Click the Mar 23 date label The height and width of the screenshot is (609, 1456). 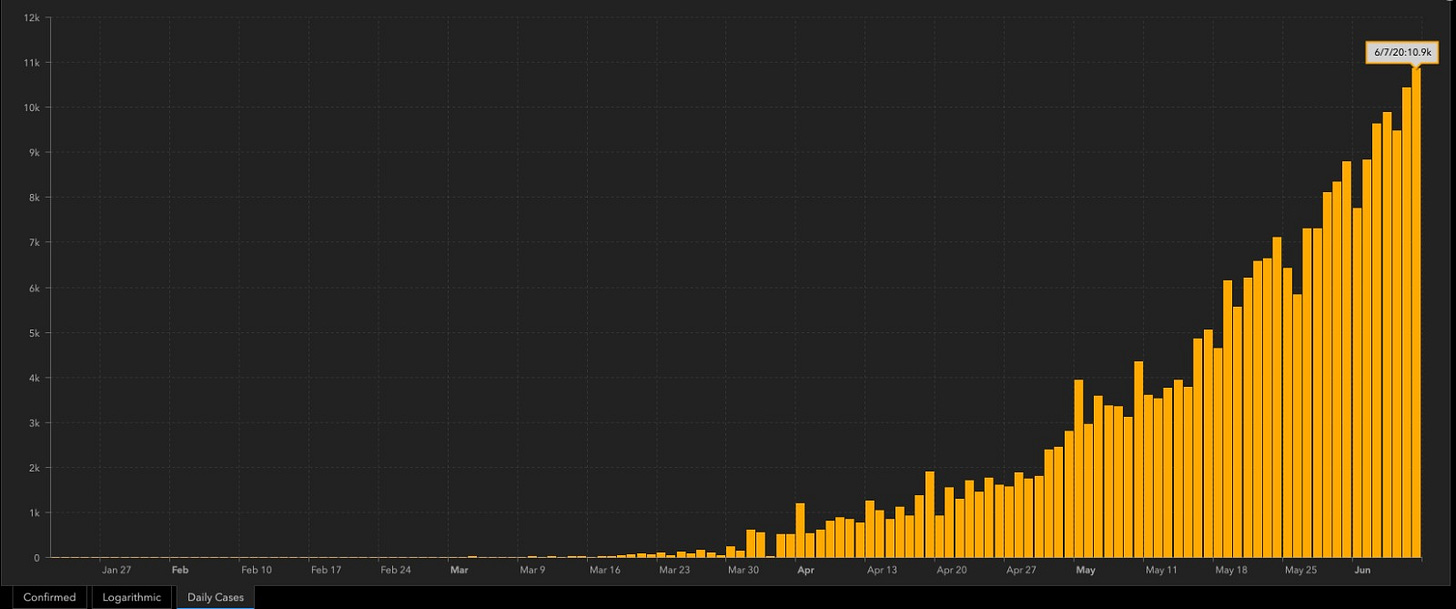pyautogui.click(x=675, y=570)
